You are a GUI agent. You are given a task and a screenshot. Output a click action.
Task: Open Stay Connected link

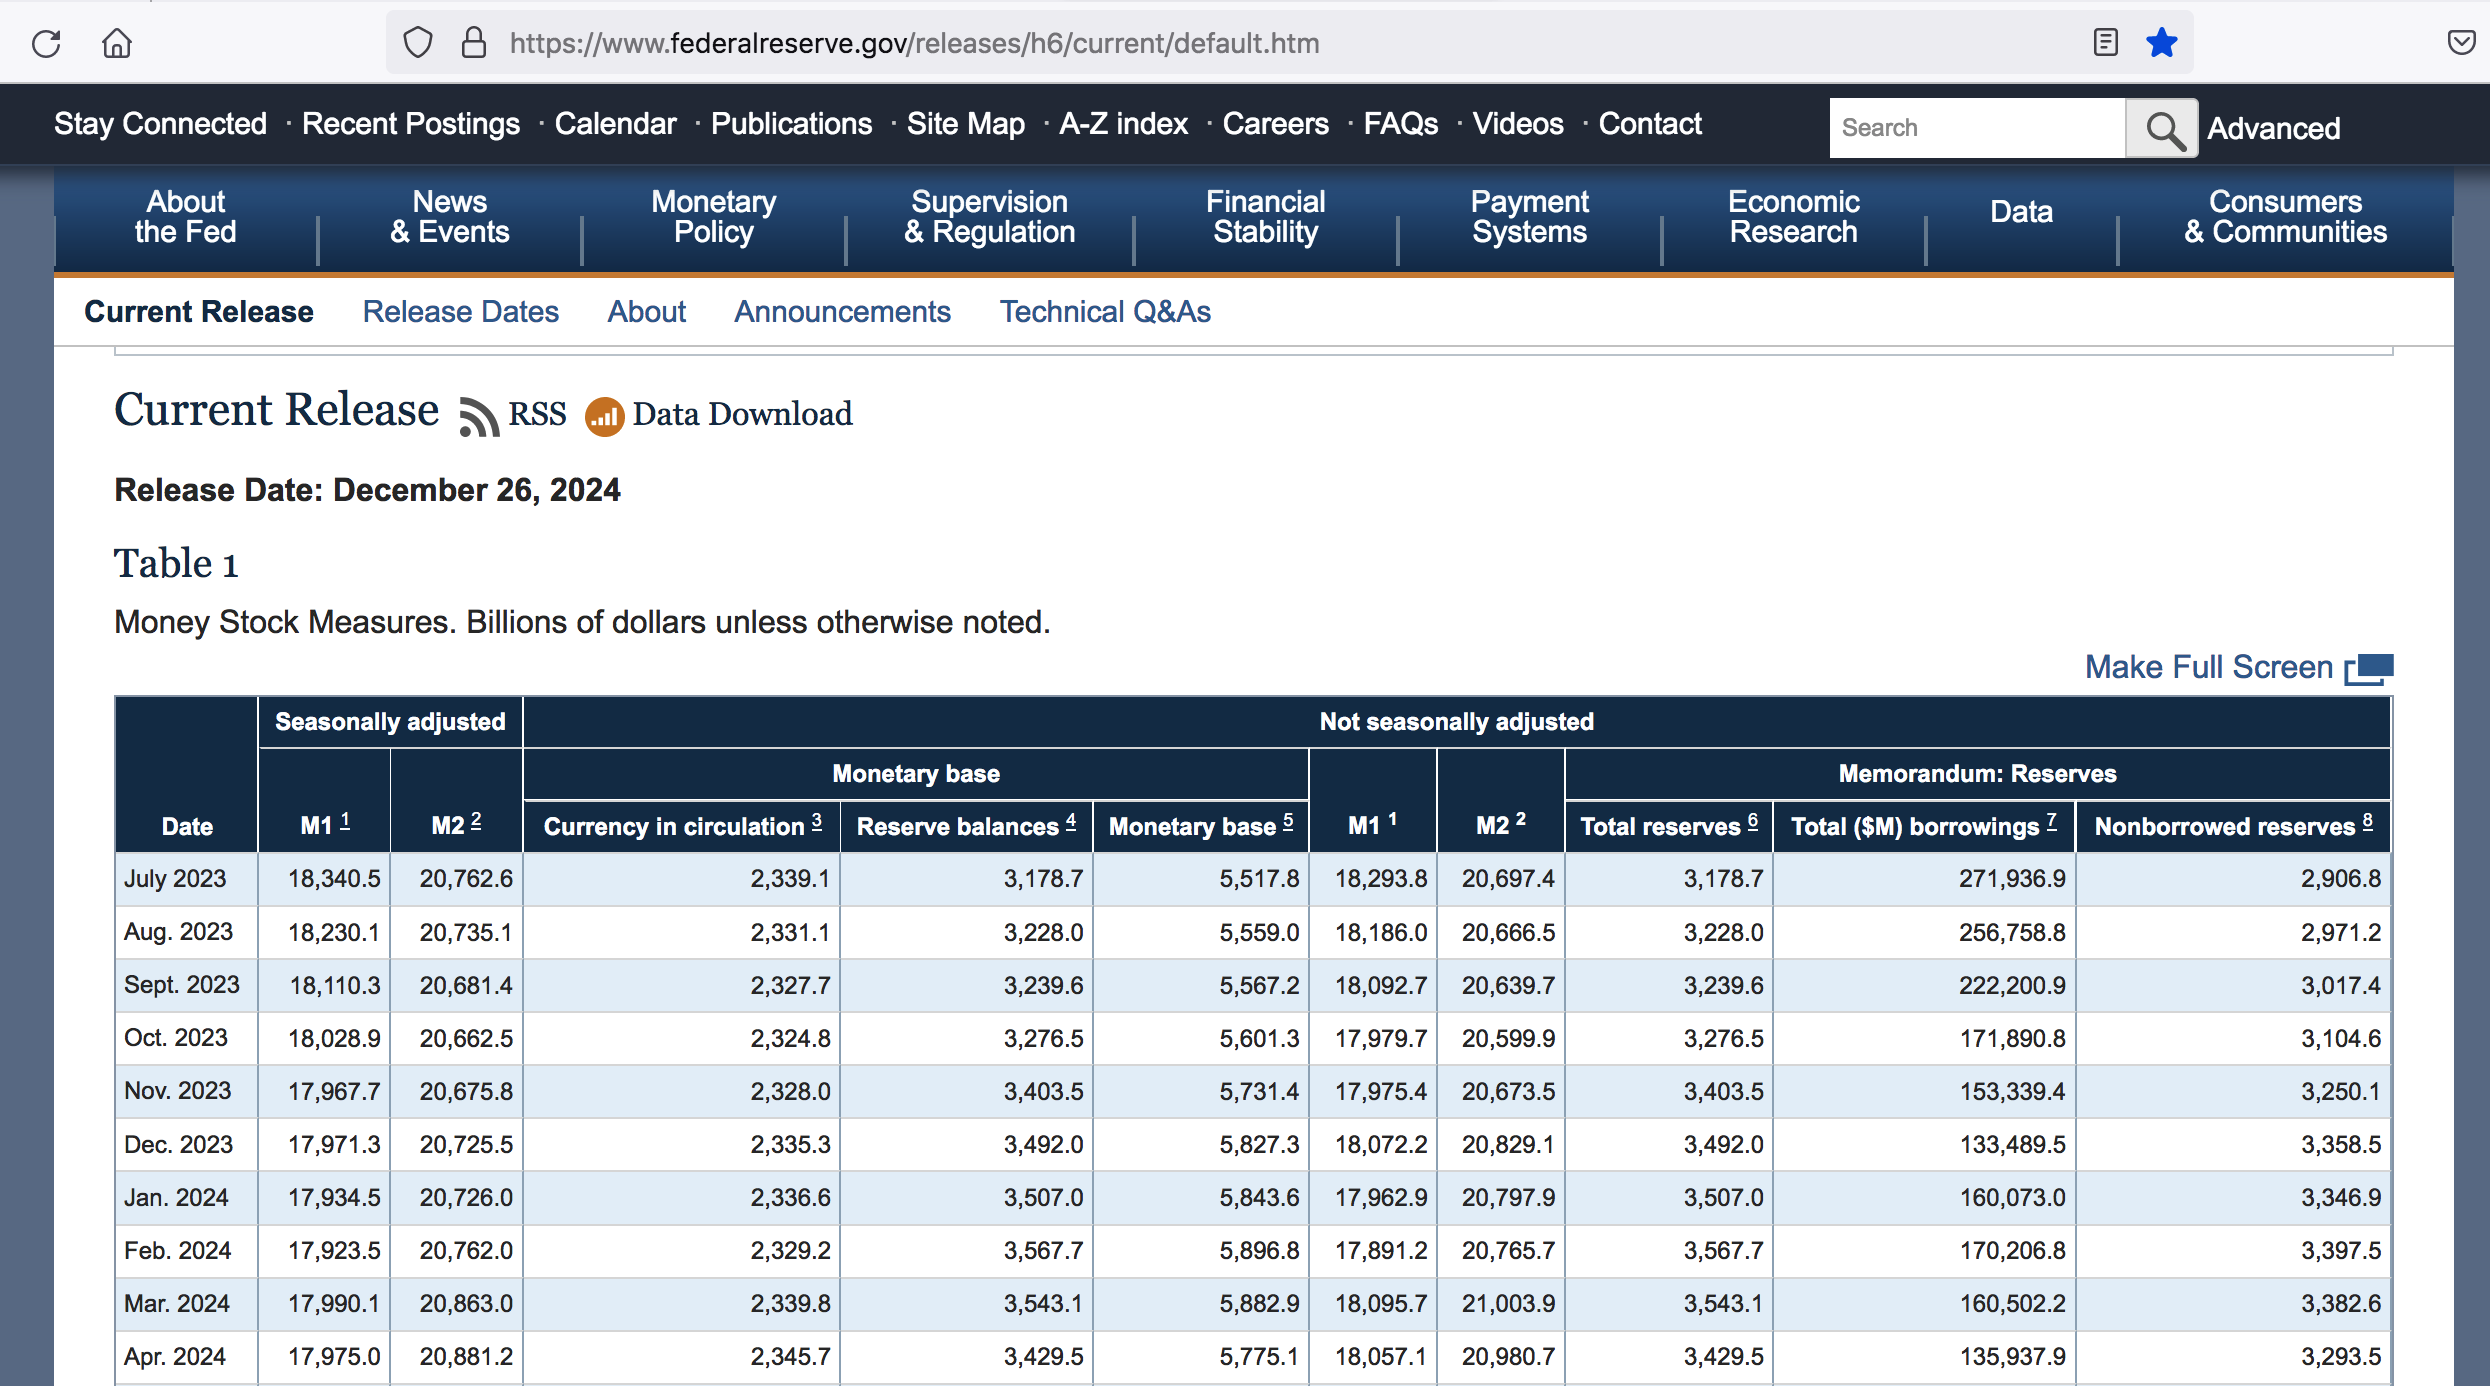[x=160, y=124]
